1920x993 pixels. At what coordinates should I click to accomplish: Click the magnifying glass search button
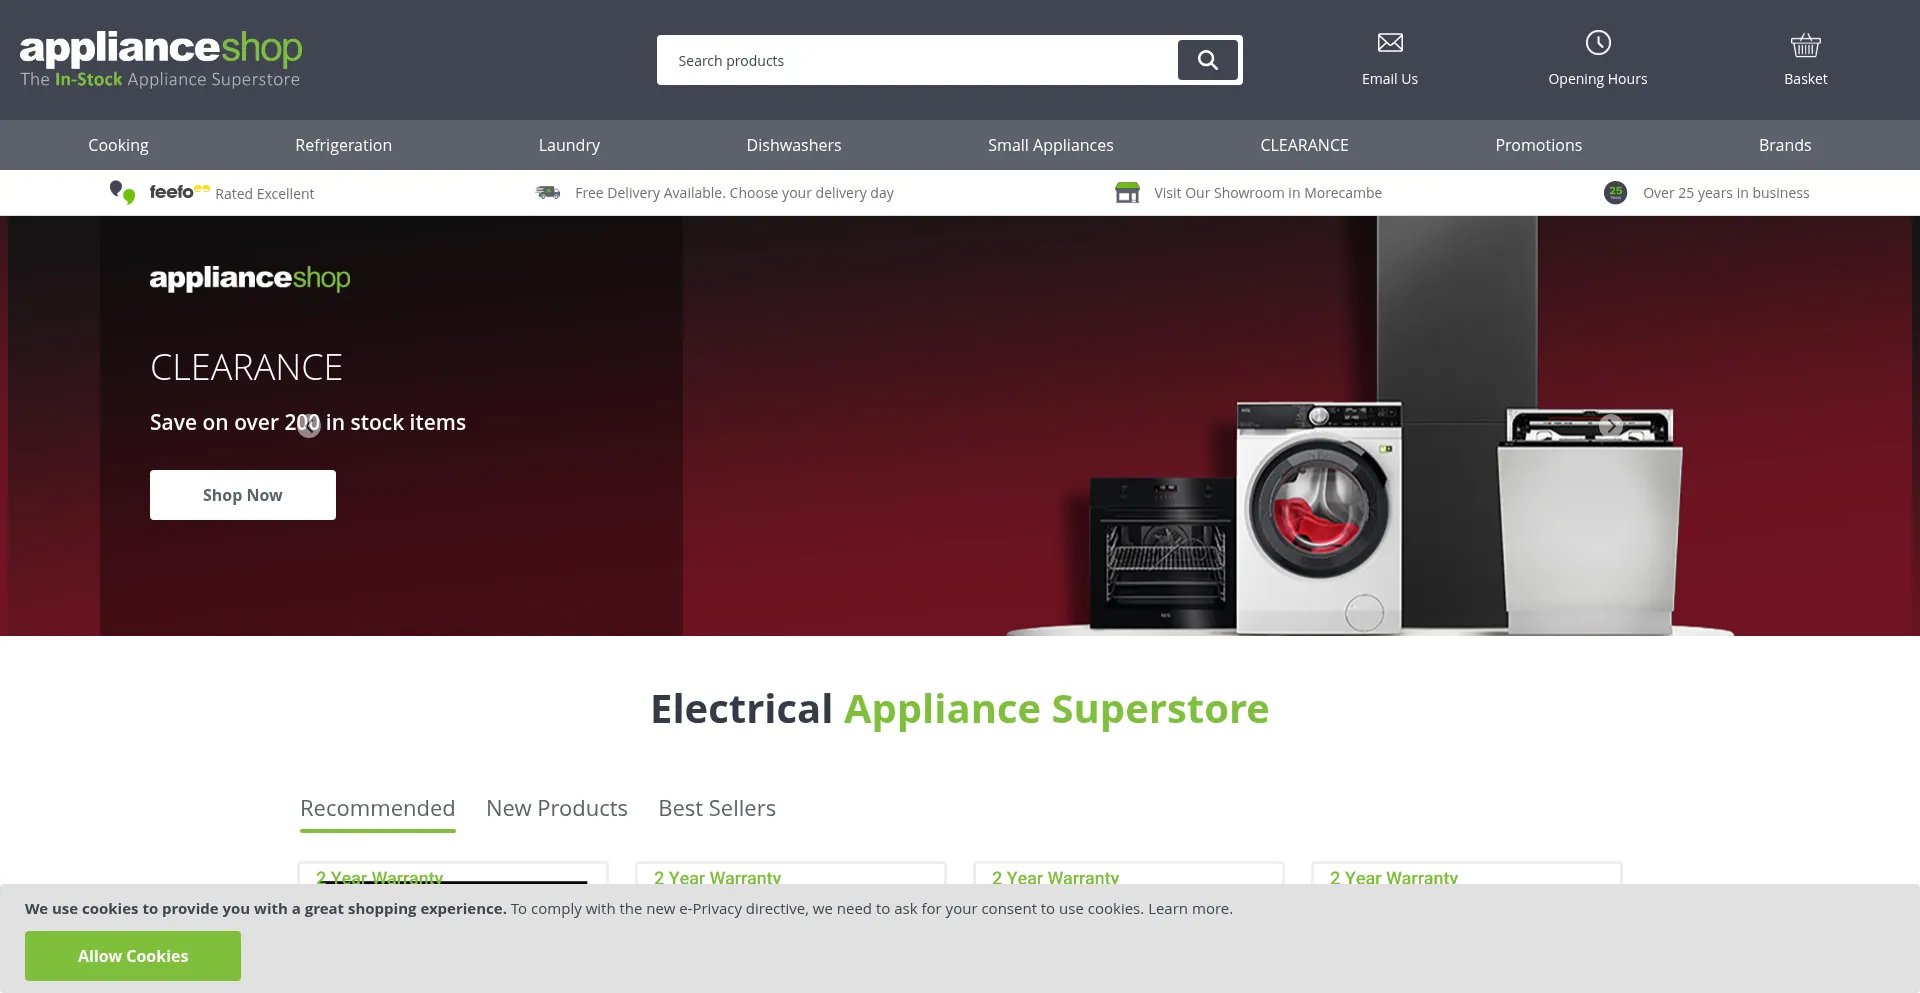(1208, 60)
